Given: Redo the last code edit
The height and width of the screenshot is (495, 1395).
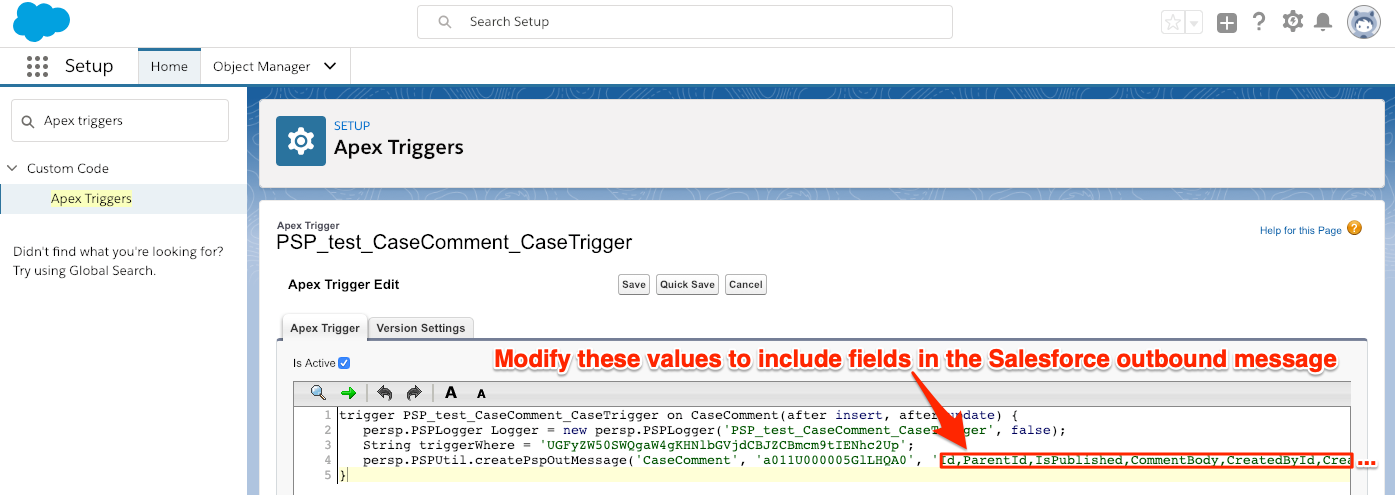Looking at the screenshot, I should click(x=414, y=393).
